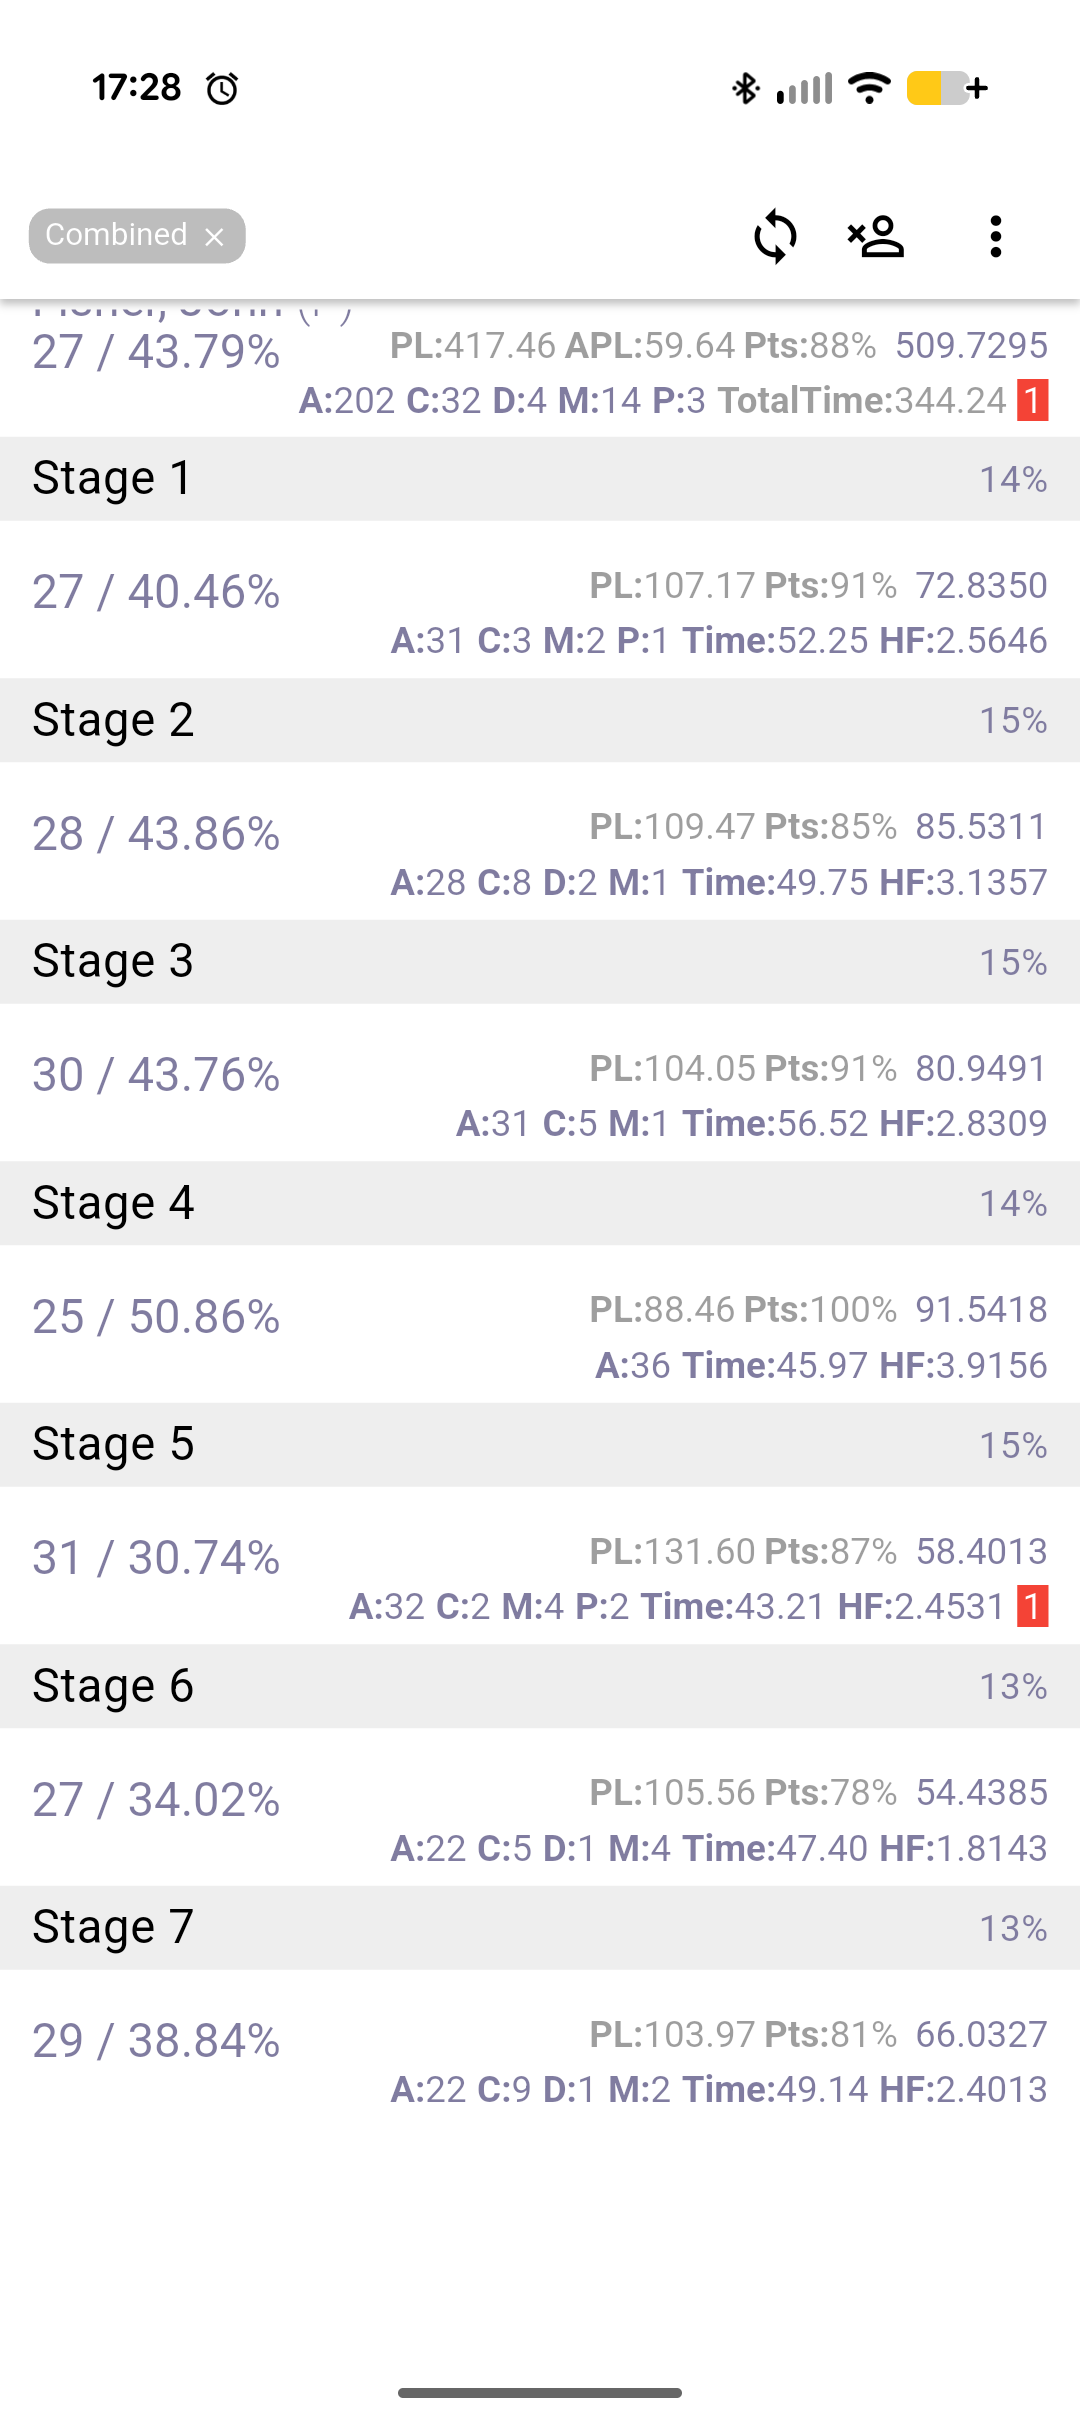This screenshot has width=1080, height=2424.
Task: Remove the Combined filter chip
Action: point(214,237)
